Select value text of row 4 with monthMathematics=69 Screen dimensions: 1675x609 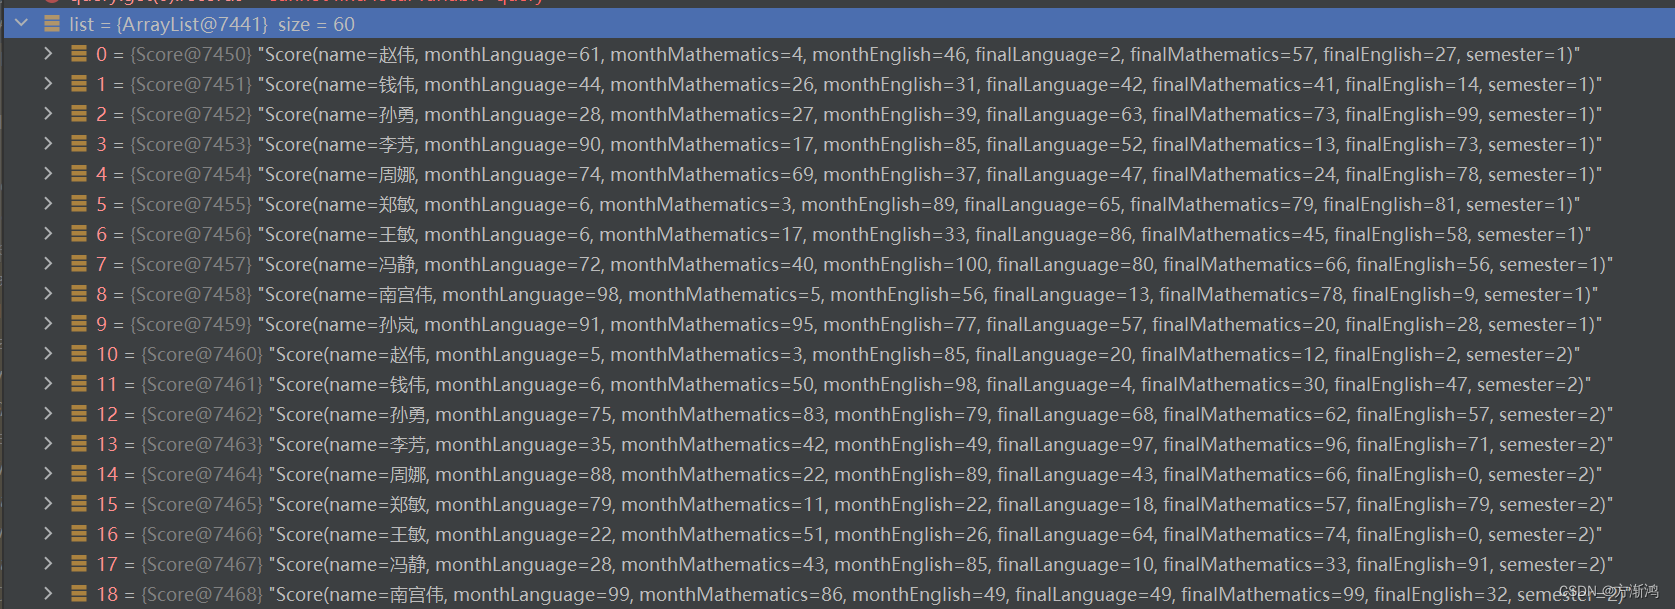click(x=930, y=174)
